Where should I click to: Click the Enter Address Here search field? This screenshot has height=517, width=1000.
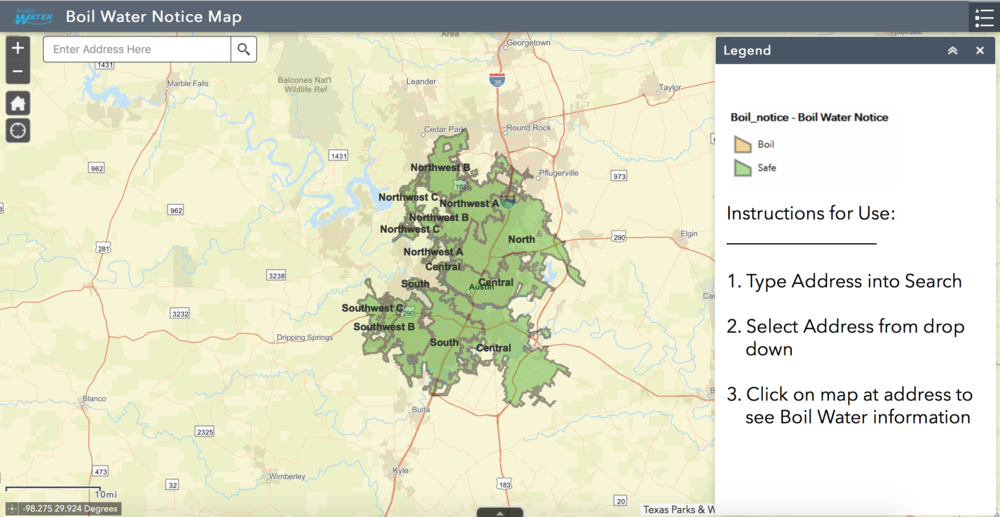coord(137,49)
